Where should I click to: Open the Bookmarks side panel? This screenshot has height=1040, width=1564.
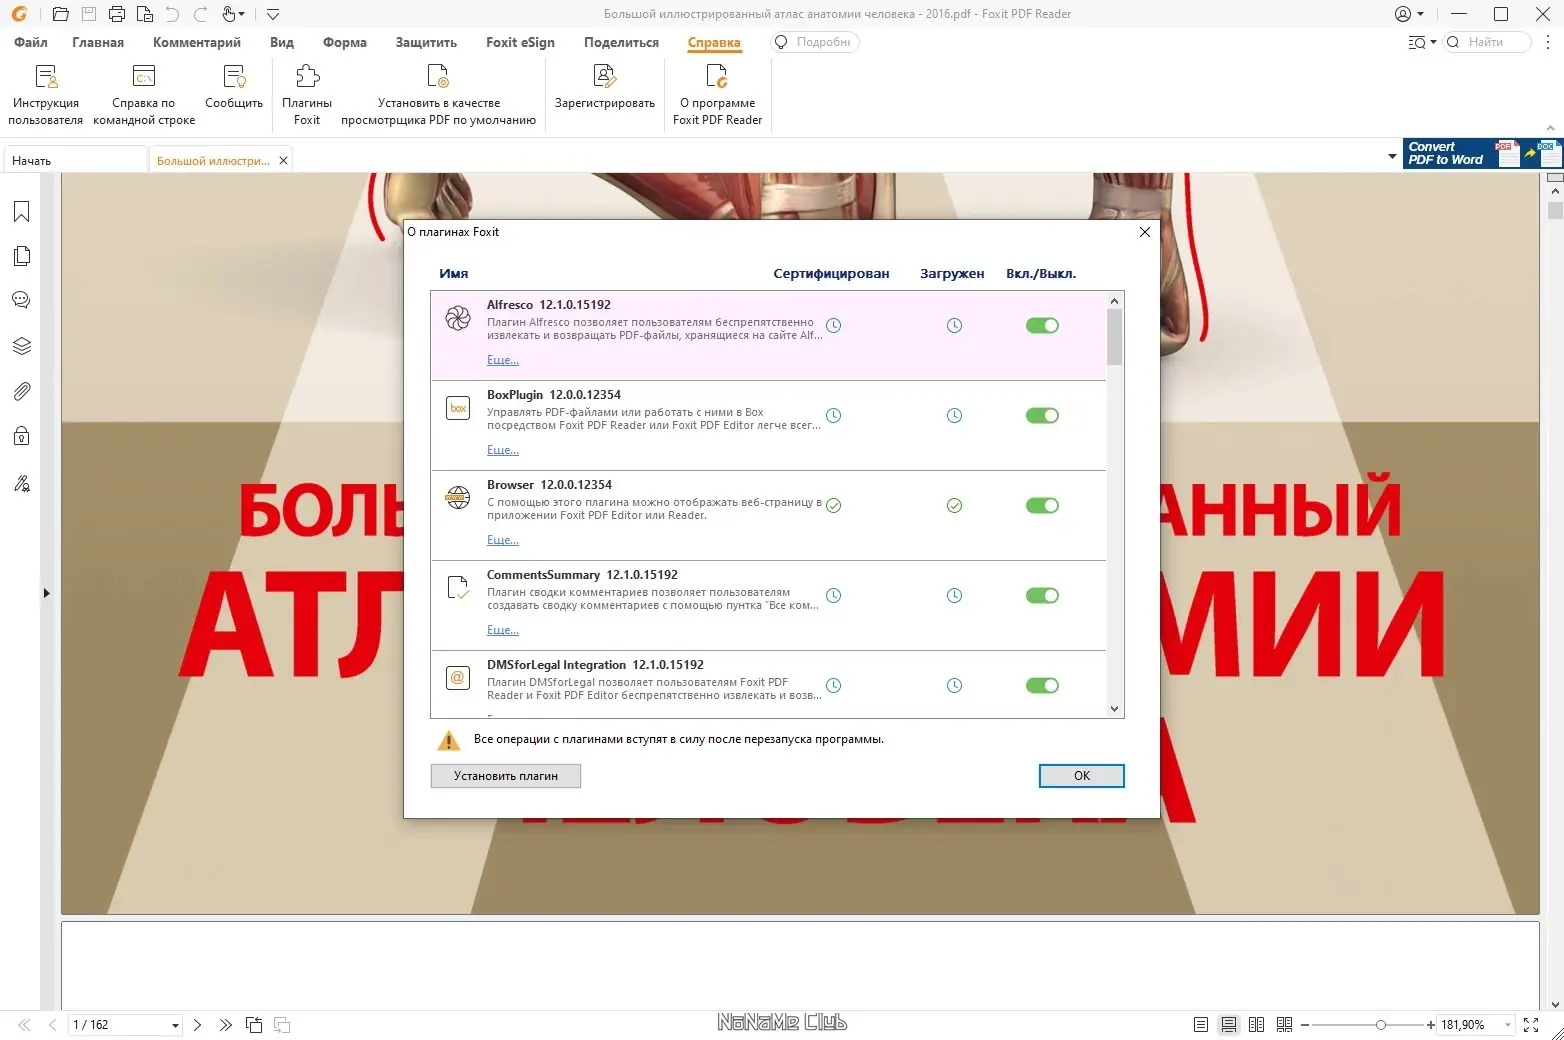point(21,212)
